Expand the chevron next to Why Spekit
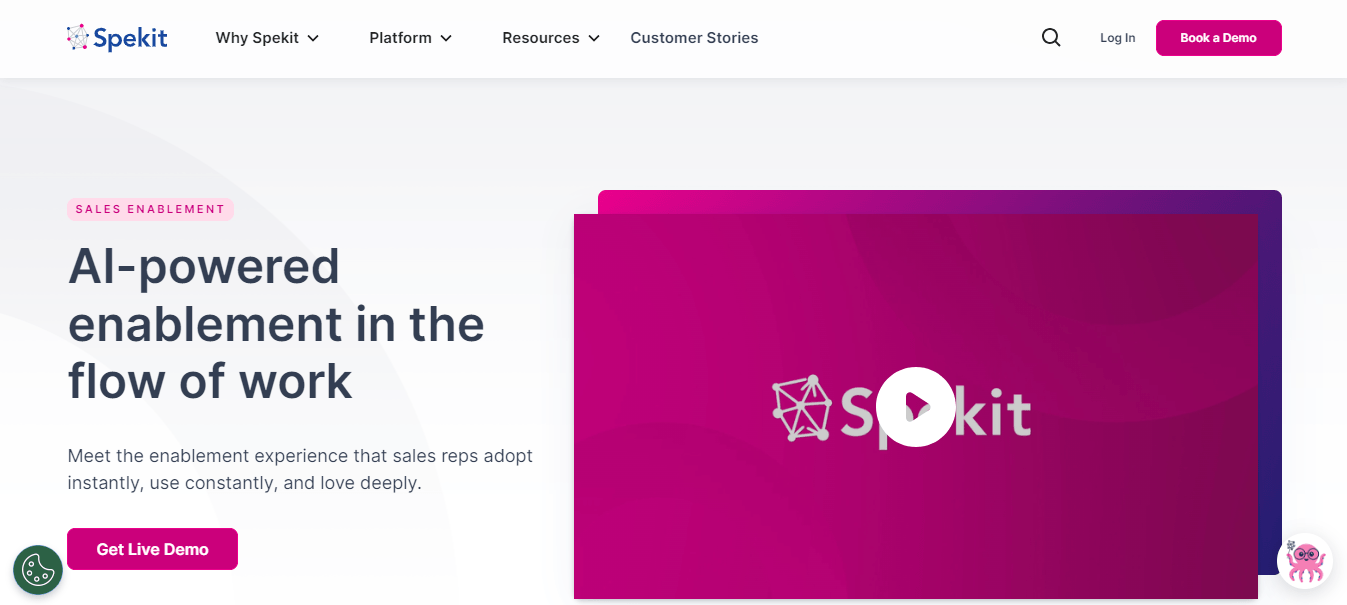The height and width of the screenshot is (605, 1347). (313, 38)
